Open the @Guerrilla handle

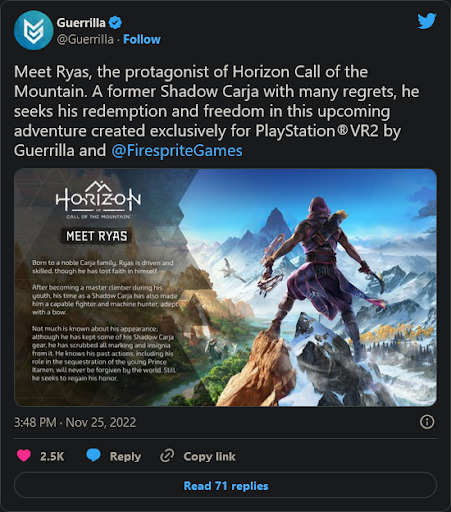click(85, 39)
